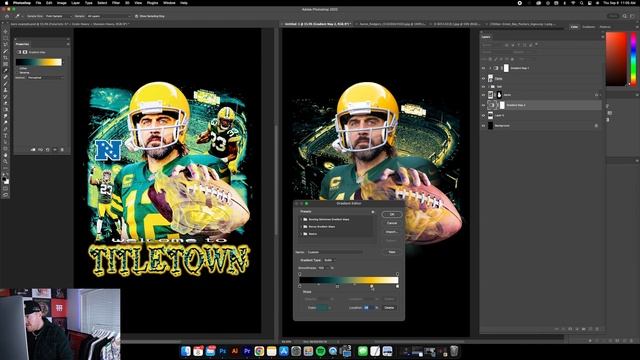Enable the Reverse checkbox

pos(18,73)
